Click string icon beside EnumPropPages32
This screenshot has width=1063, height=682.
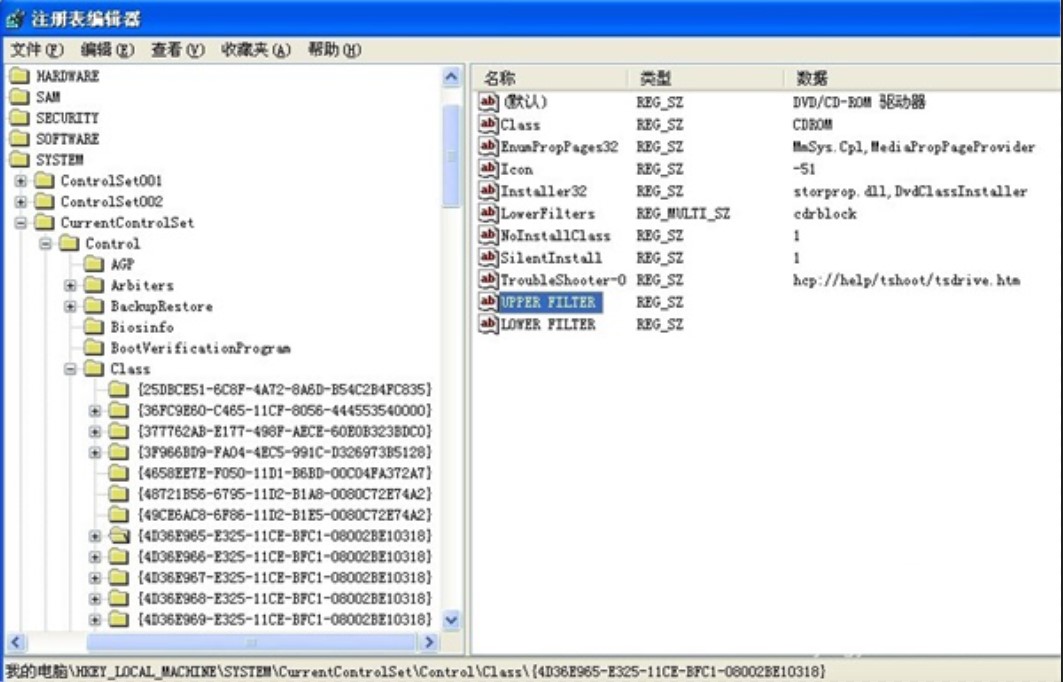[x=488, y=146]
